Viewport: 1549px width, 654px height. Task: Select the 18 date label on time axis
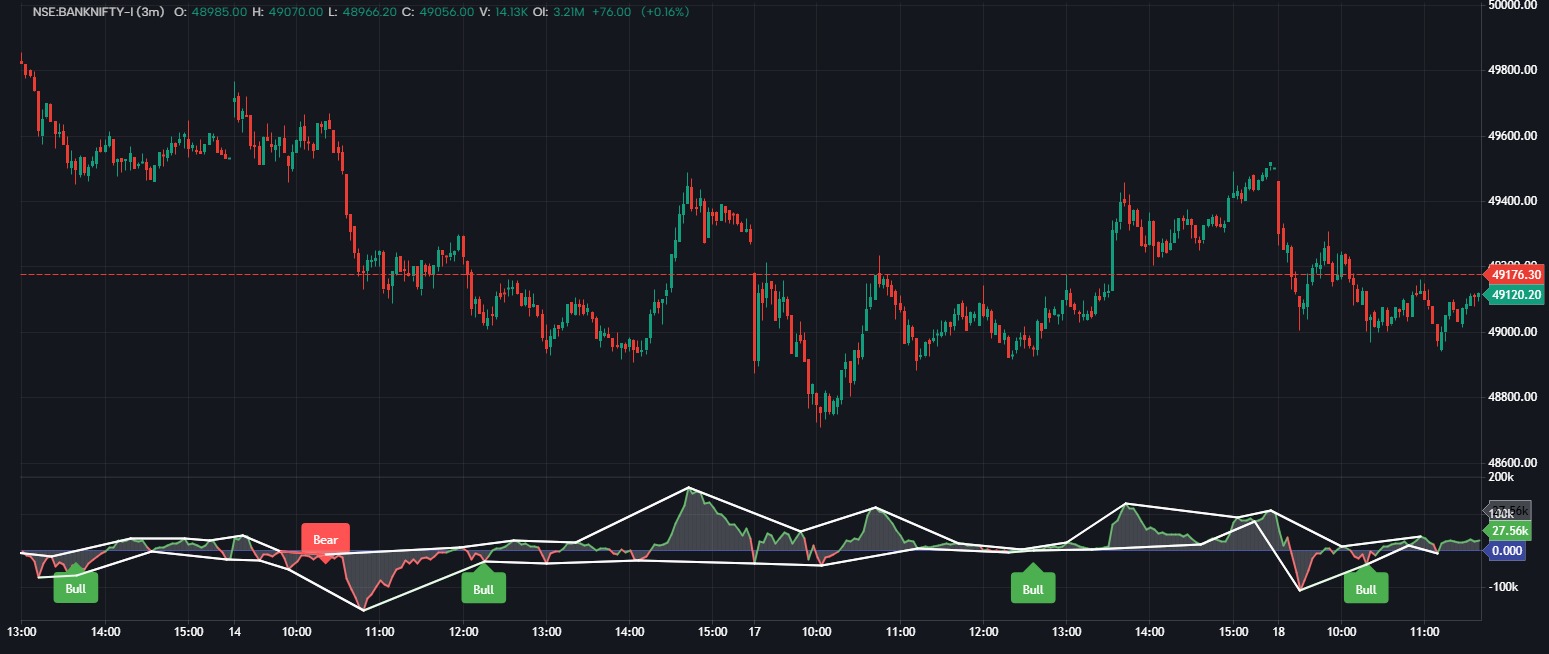[1278, 632]
